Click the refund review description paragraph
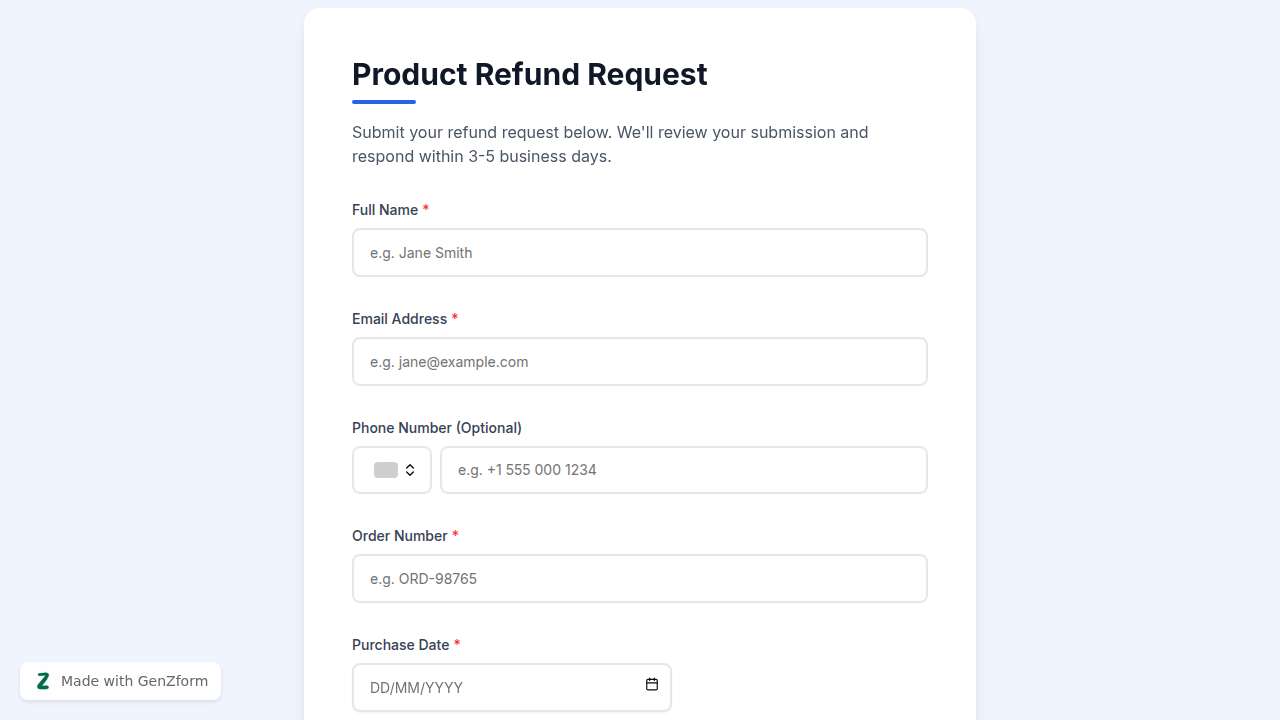This screenshot has height=720, width=1280. point(610,144)
